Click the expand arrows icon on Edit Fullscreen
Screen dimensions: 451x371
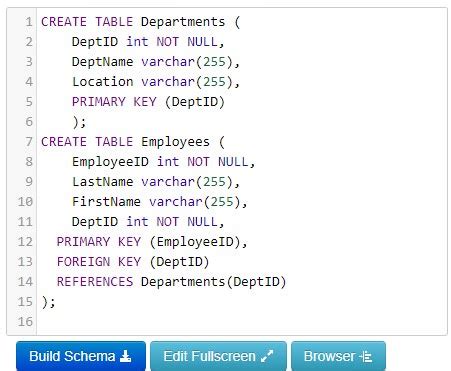click(267, 356)
